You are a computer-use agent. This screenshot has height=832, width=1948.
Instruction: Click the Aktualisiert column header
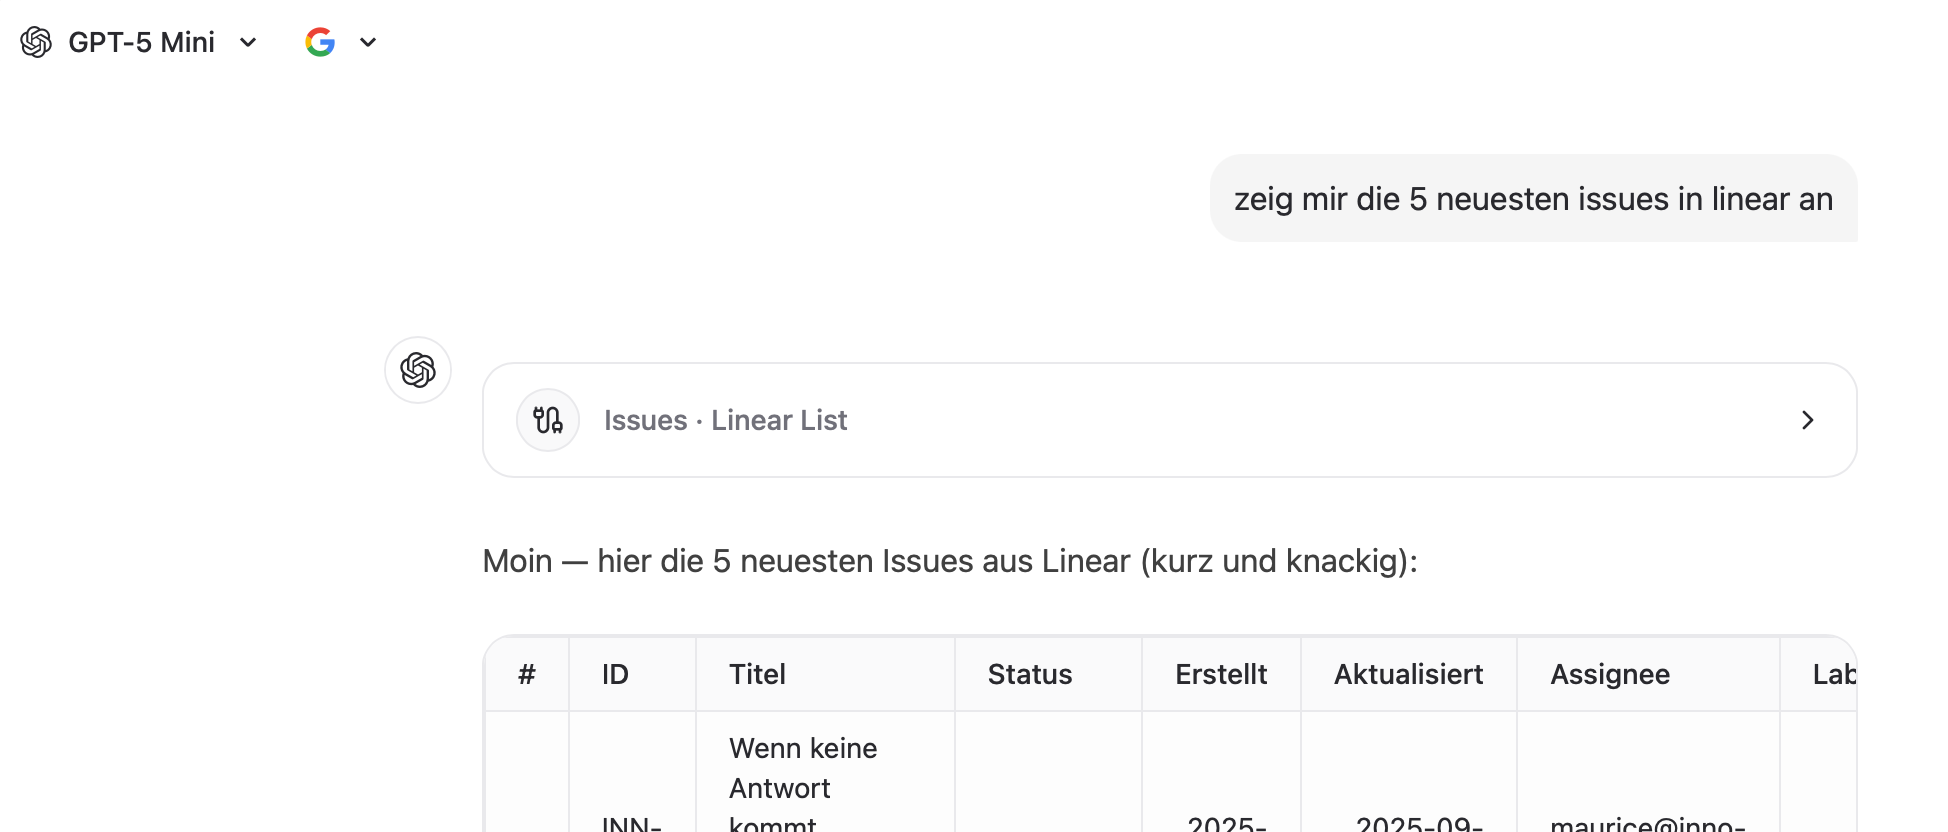pyautogui.click(x=1408, y=674)
